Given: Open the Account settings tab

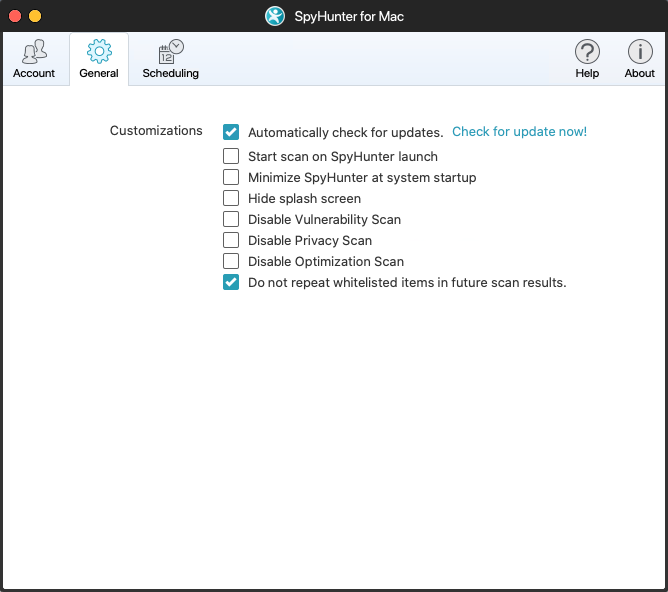Looking at the screenshot, I should [x=34, y=59].
